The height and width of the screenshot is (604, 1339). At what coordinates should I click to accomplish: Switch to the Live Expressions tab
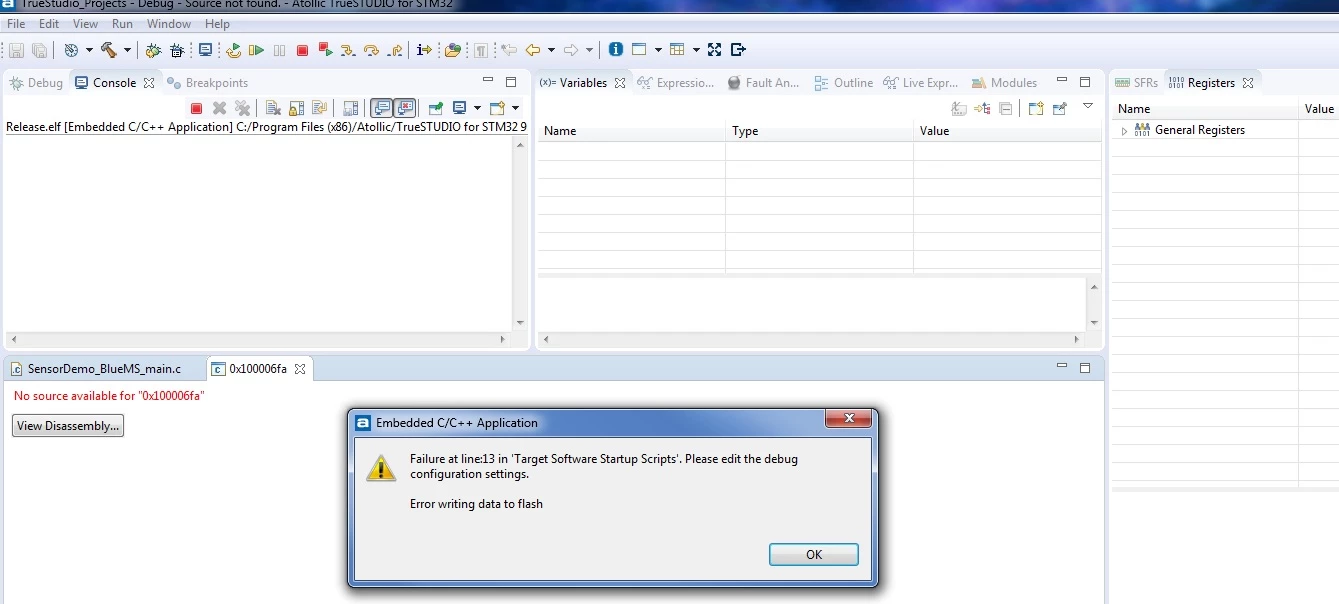[921, 83]
